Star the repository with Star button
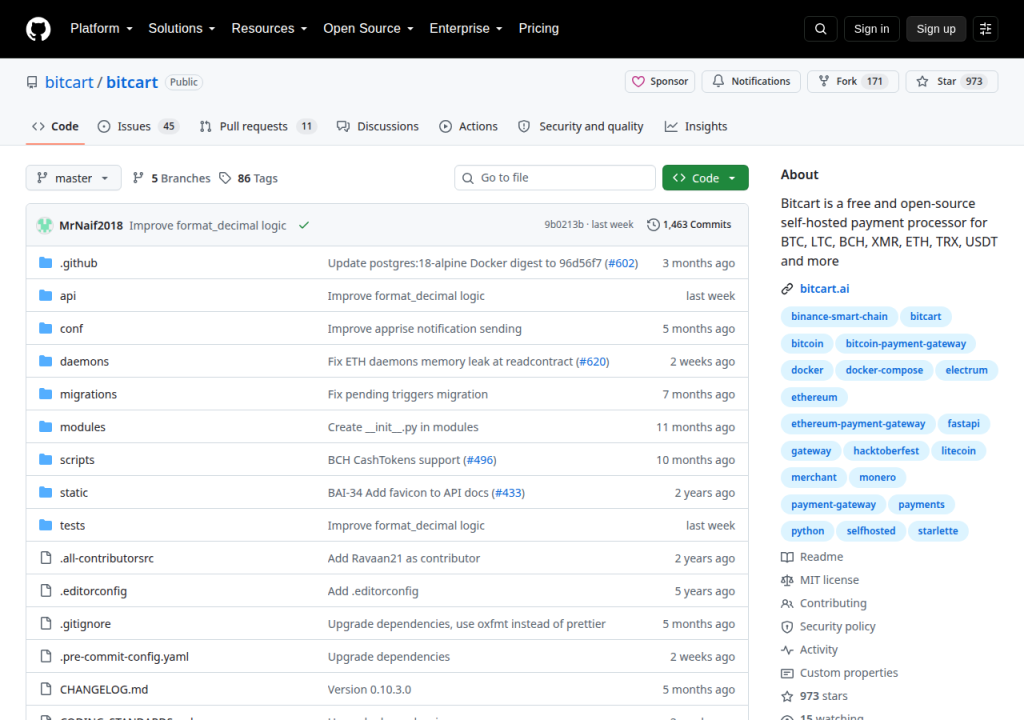This screenshot has width=1024, height=720. 952,81
